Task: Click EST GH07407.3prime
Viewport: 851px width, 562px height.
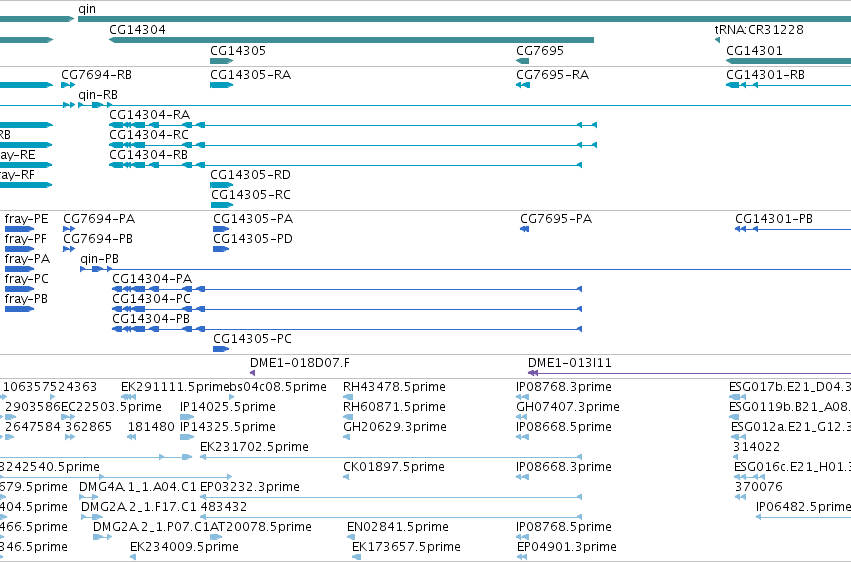Action: [522, 417]
